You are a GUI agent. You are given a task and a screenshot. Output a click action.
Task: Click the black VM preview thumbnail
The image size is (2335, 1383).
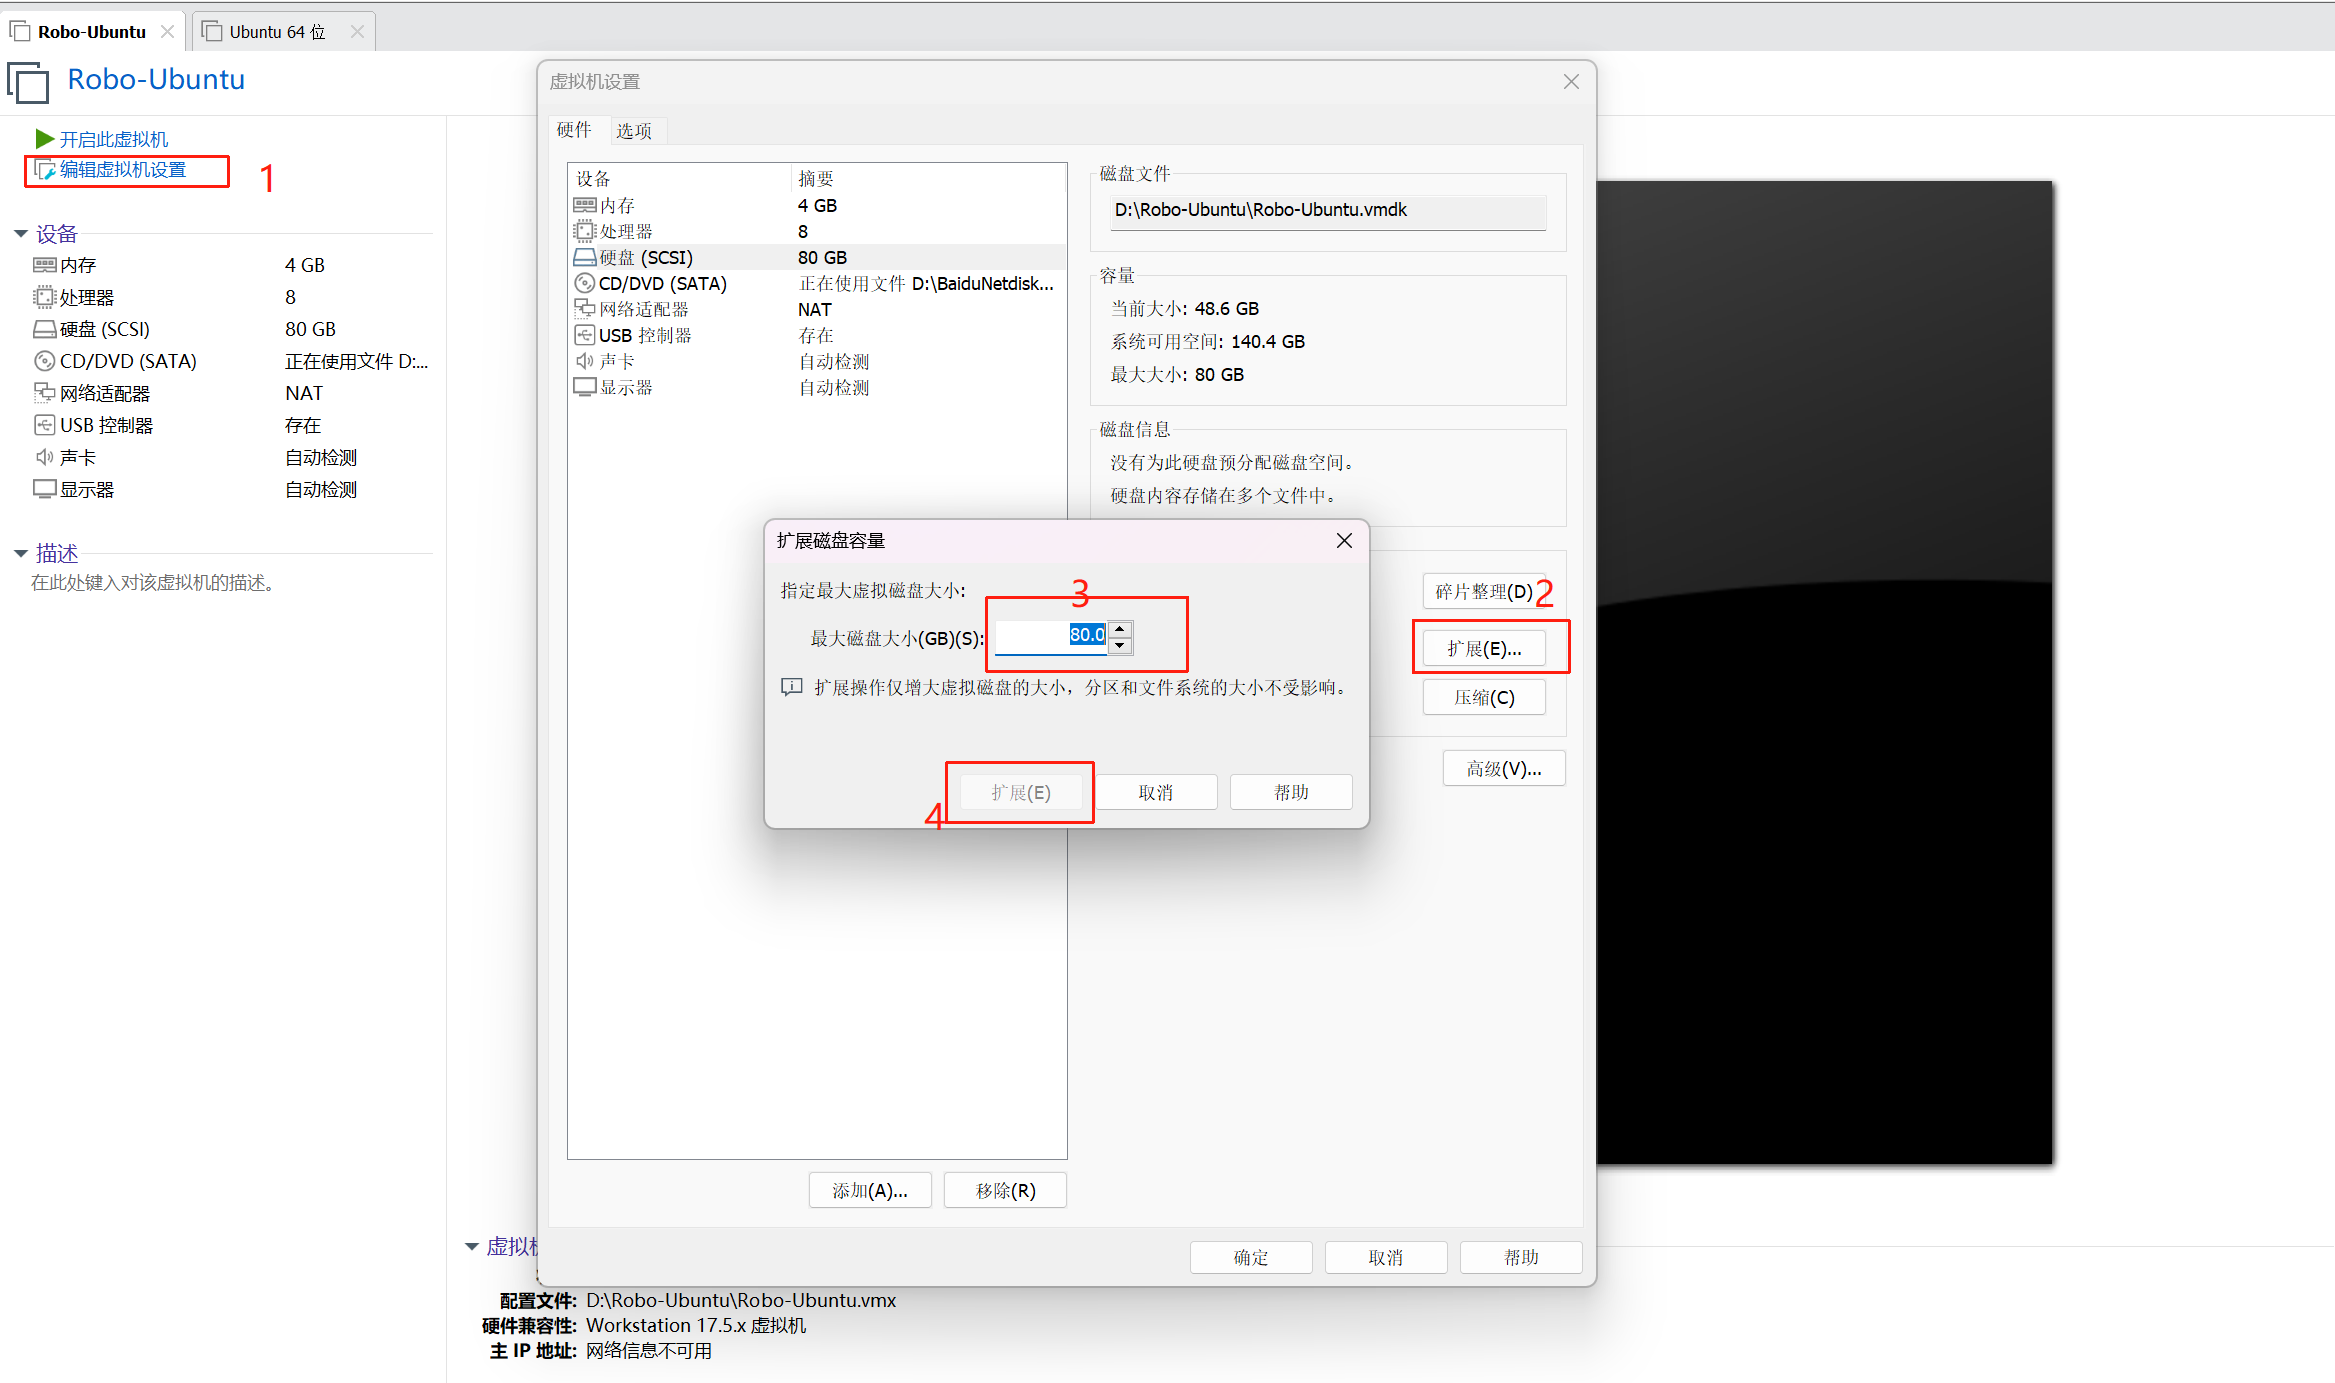click(x=1824, y=672)
